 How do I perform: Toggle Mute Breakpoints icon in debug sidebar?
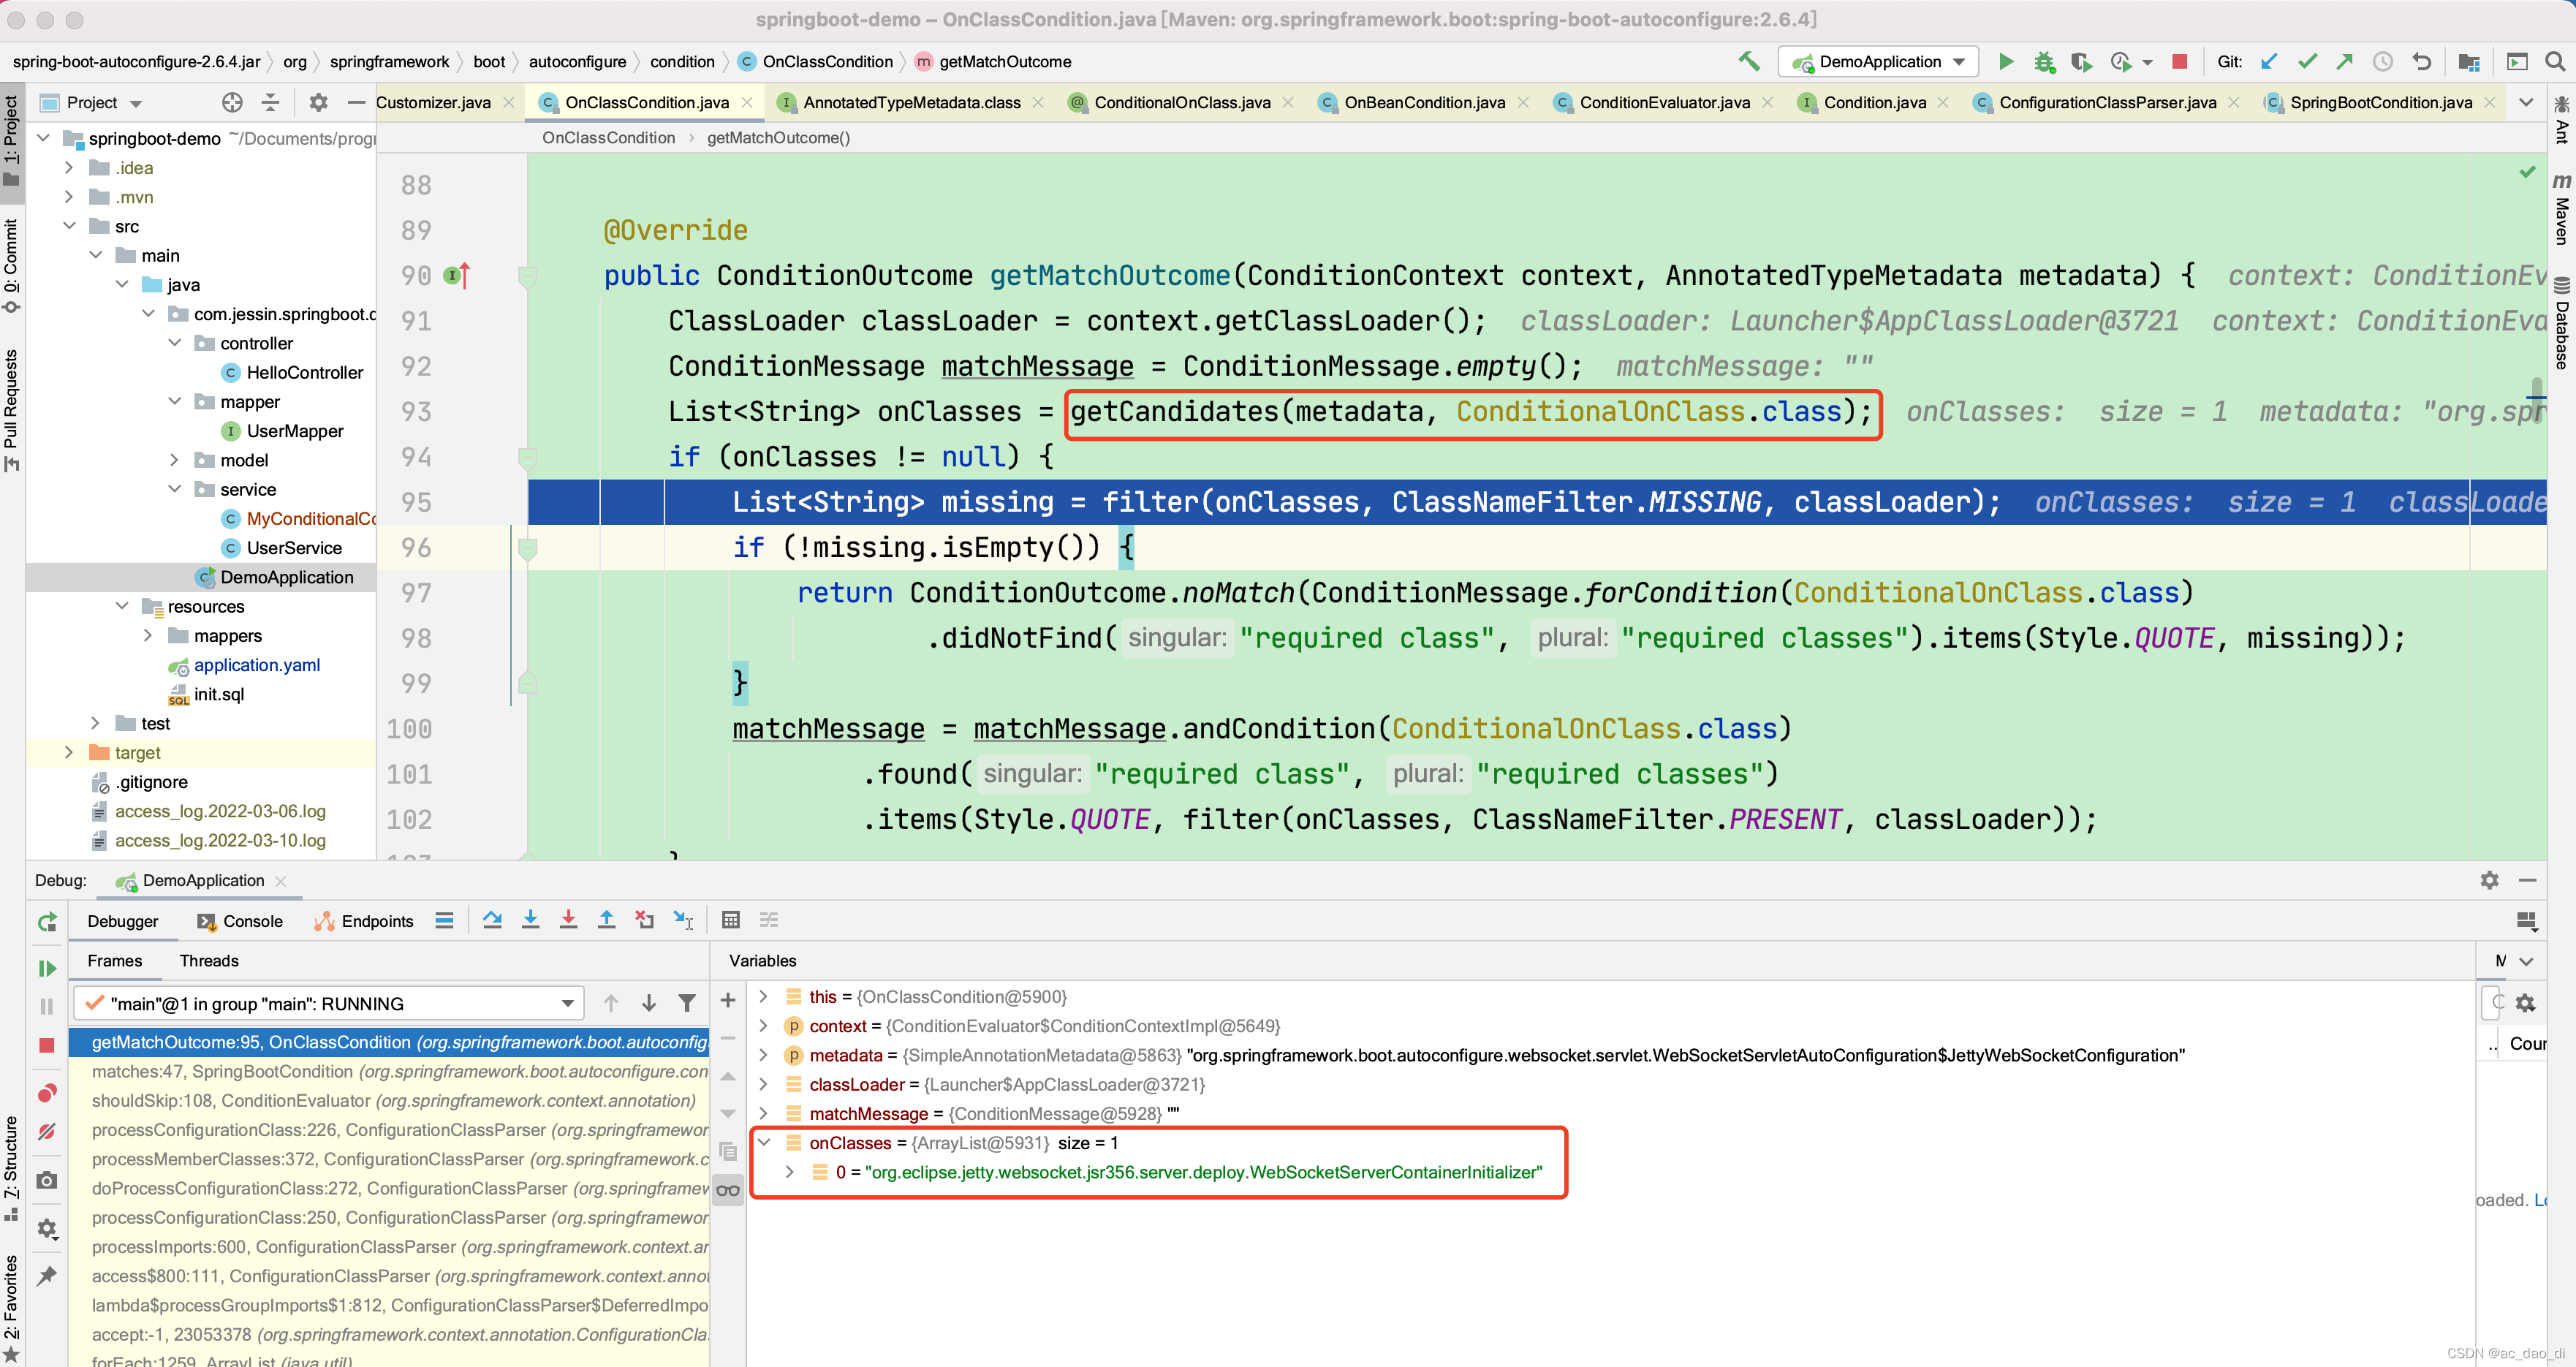click(x=47, y=1131)
